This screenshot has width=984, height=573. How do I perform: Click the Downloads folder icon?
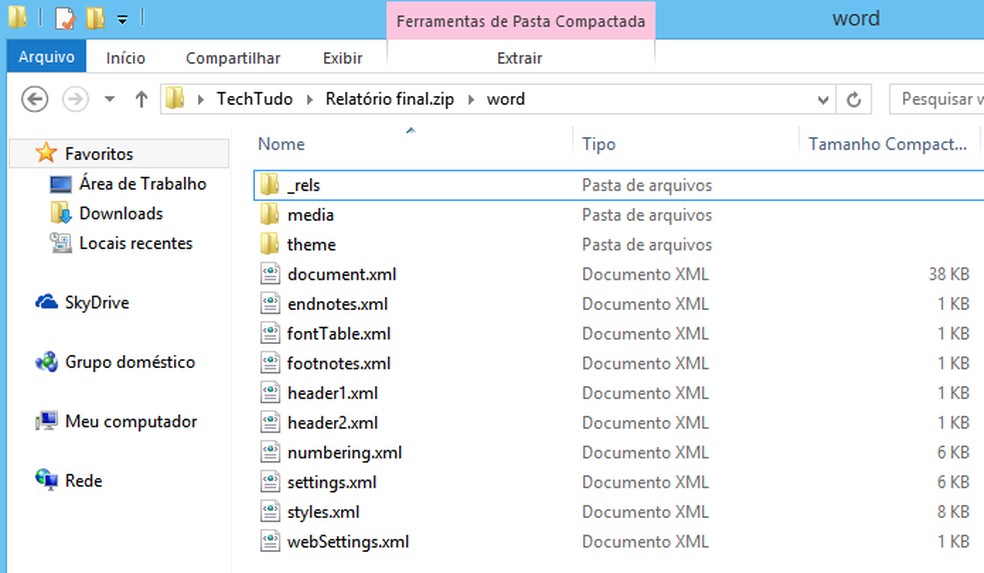(x=61, y=213)
